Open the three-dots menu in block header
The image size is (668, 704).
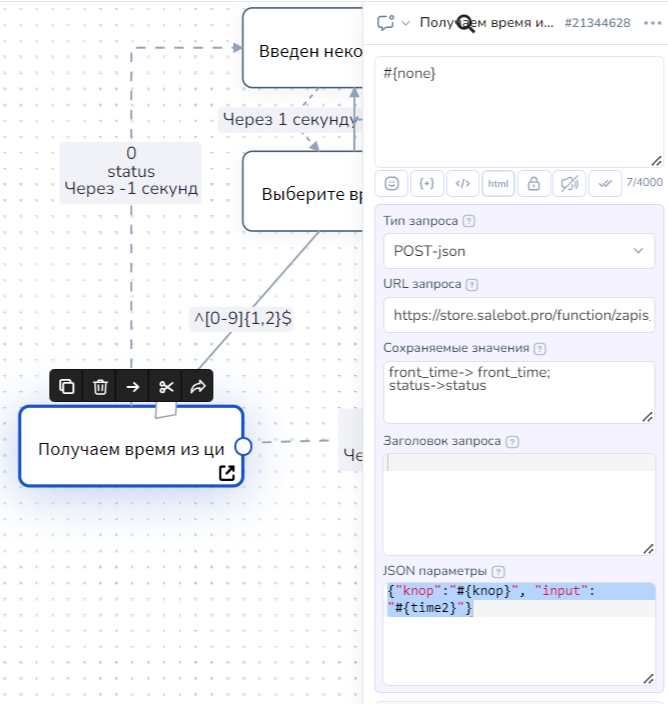pyautogui.click(x=652, y=23)
